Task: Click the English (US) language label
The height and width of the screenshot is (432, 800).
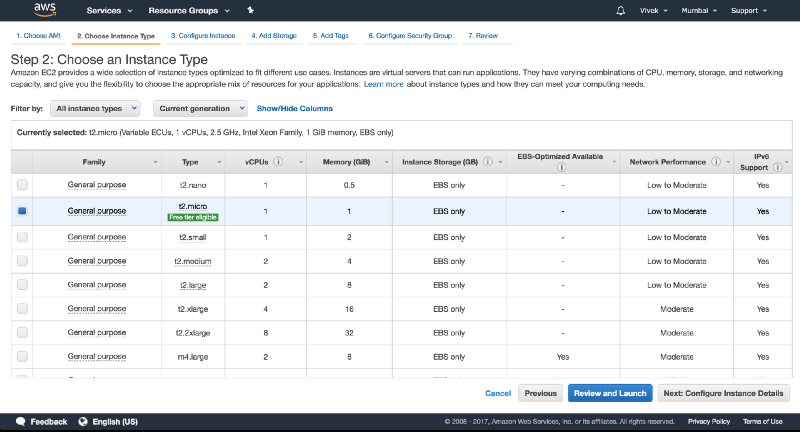Action: [115, 421]
